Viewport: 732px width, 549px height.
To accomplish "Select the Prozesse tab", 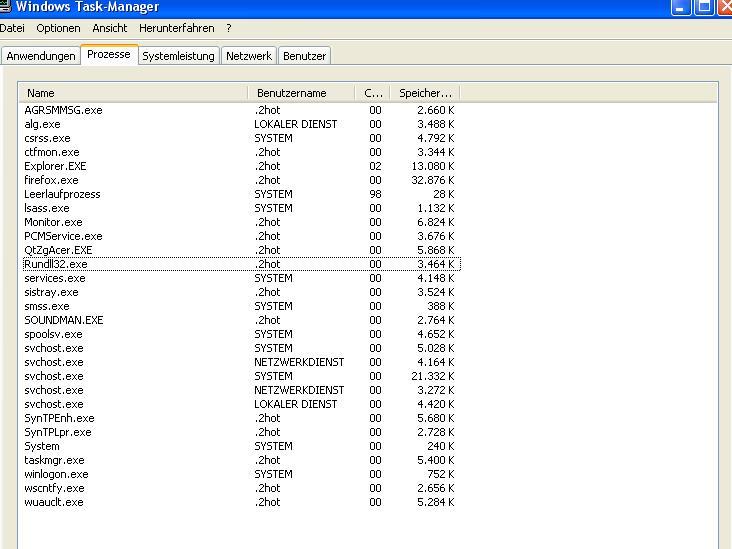I will point(109,54).
